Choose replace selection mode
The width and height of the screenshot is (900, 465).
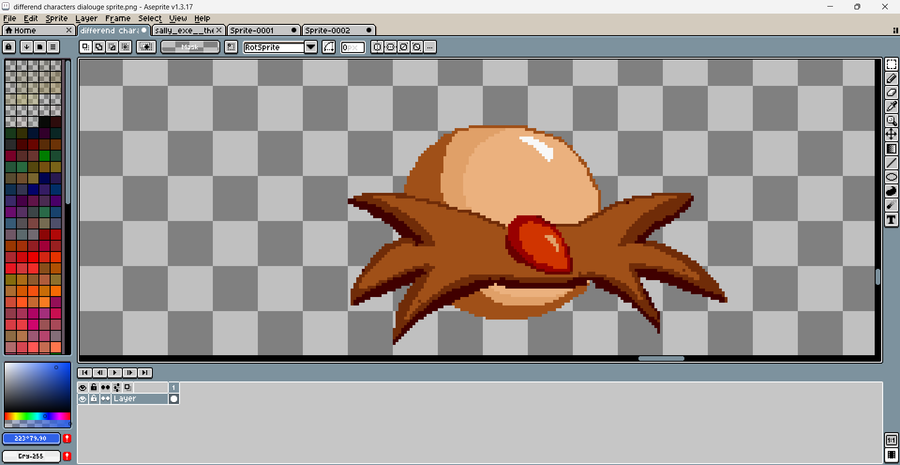point(86,47)
